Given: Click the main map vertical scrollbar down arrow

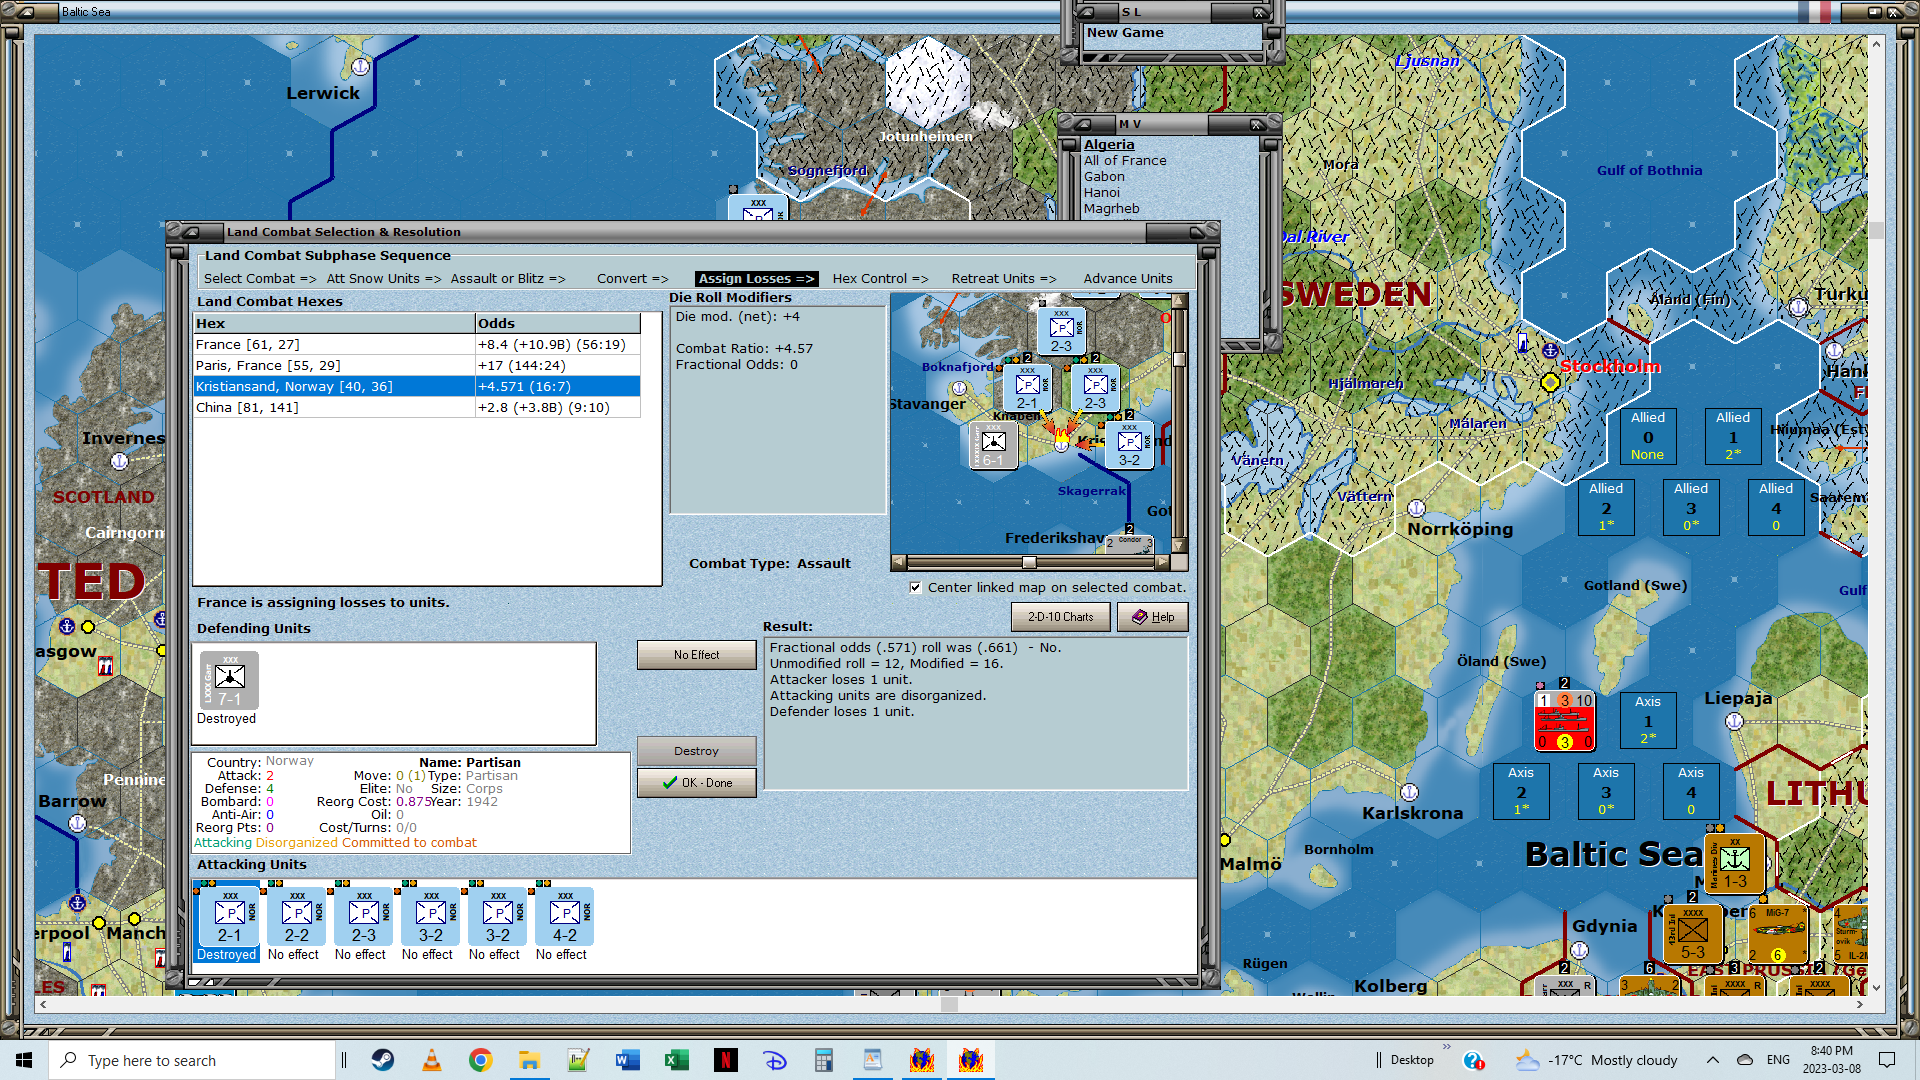Looking at the screenshot, I should coord(1876,987).
